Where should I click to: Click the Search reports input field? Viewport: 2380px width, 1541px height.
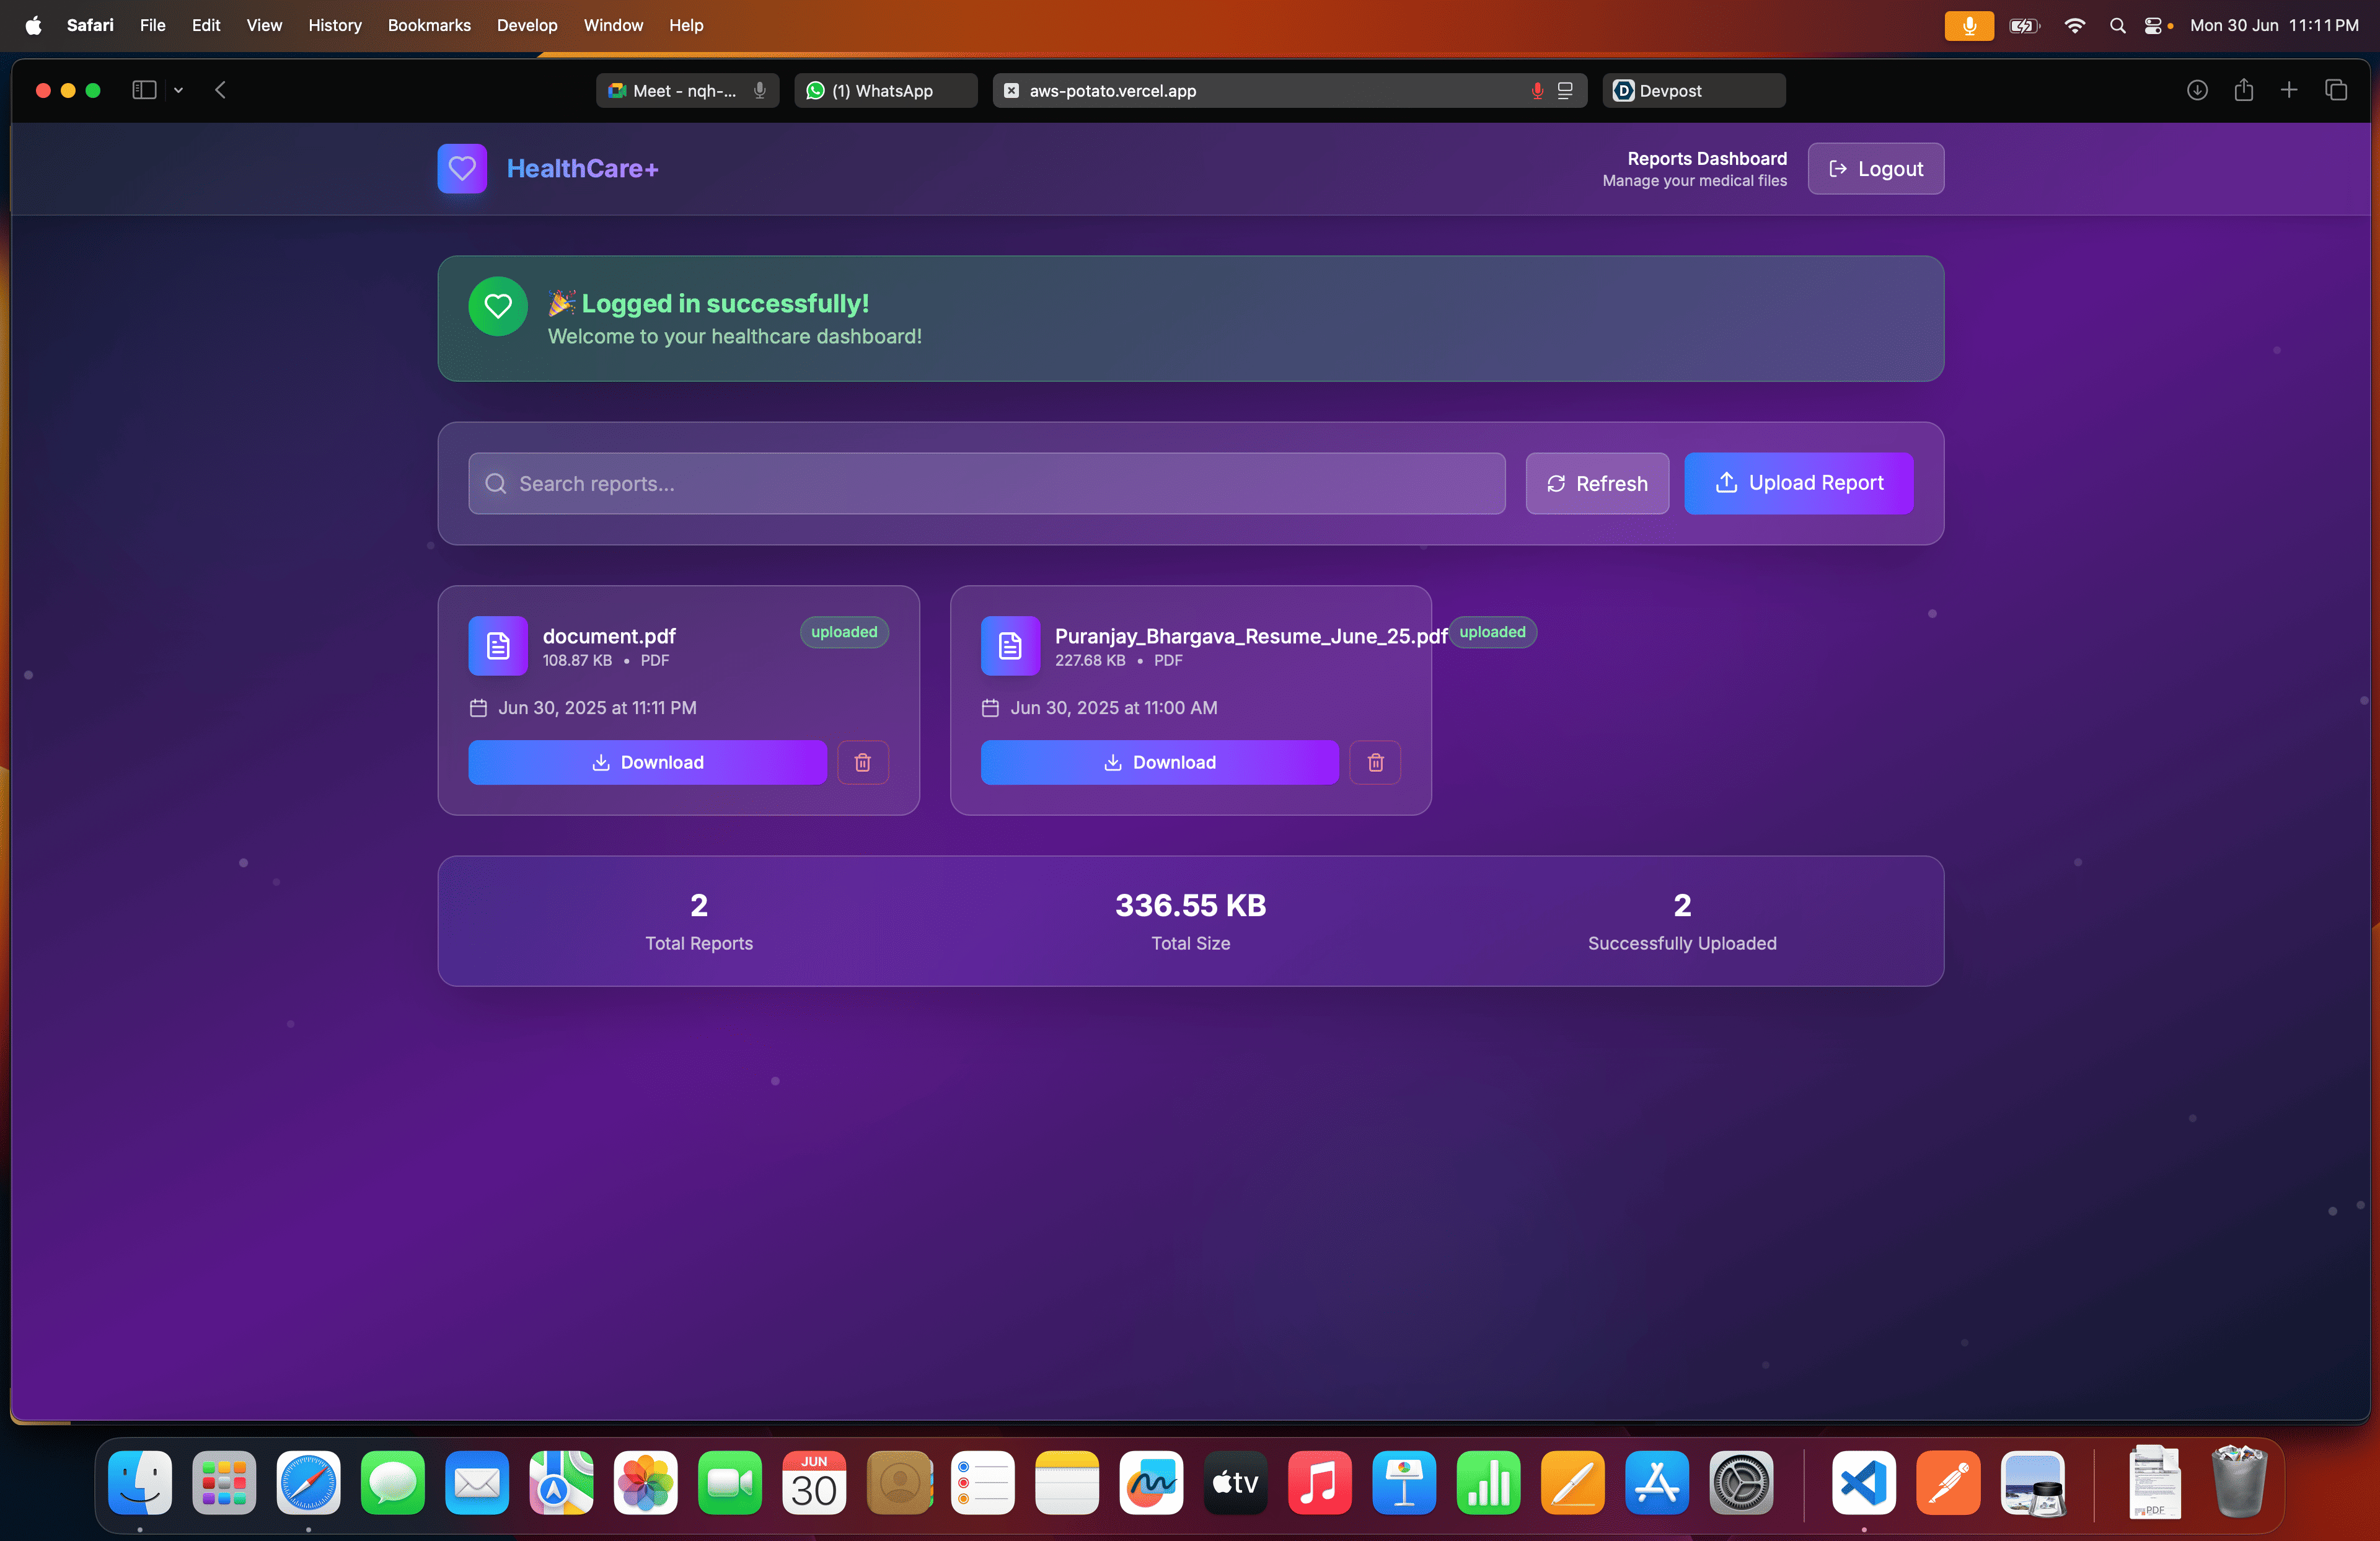click(986, 483)
